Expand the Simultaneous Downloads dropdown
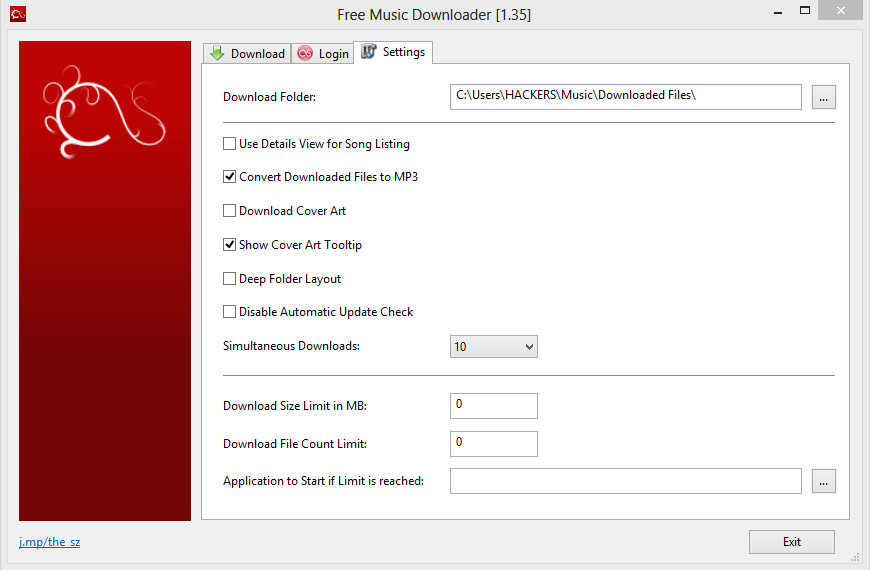The image size is (870, 570). coord(493,346)
